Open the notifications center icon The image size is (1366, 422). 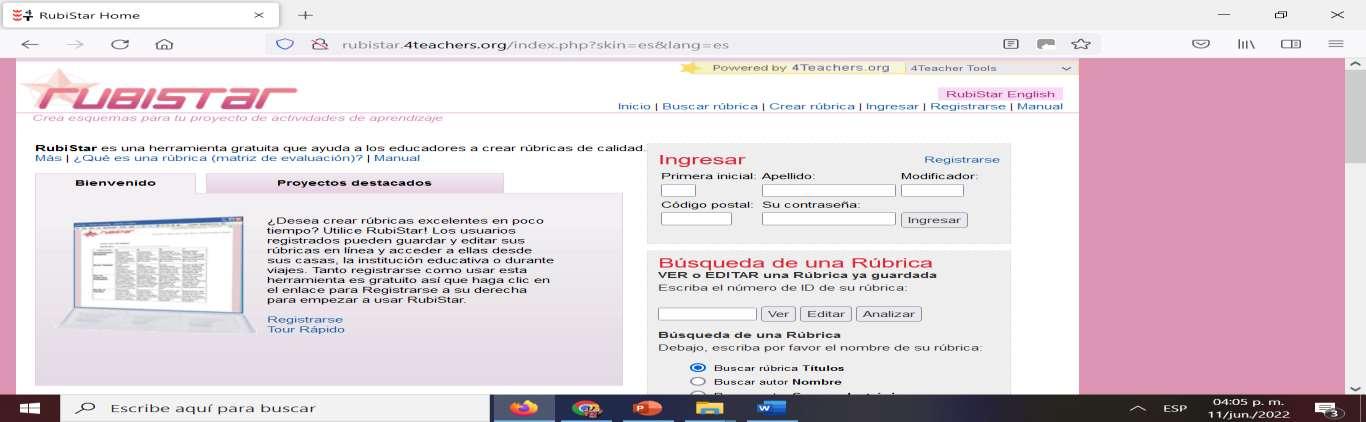tap(1328, 409)
